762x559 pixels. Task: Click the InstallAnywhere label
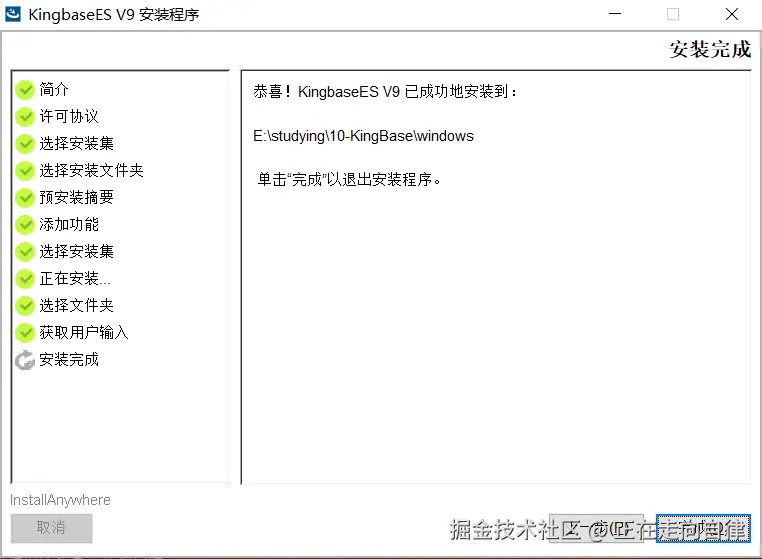[x=60, y=500]
